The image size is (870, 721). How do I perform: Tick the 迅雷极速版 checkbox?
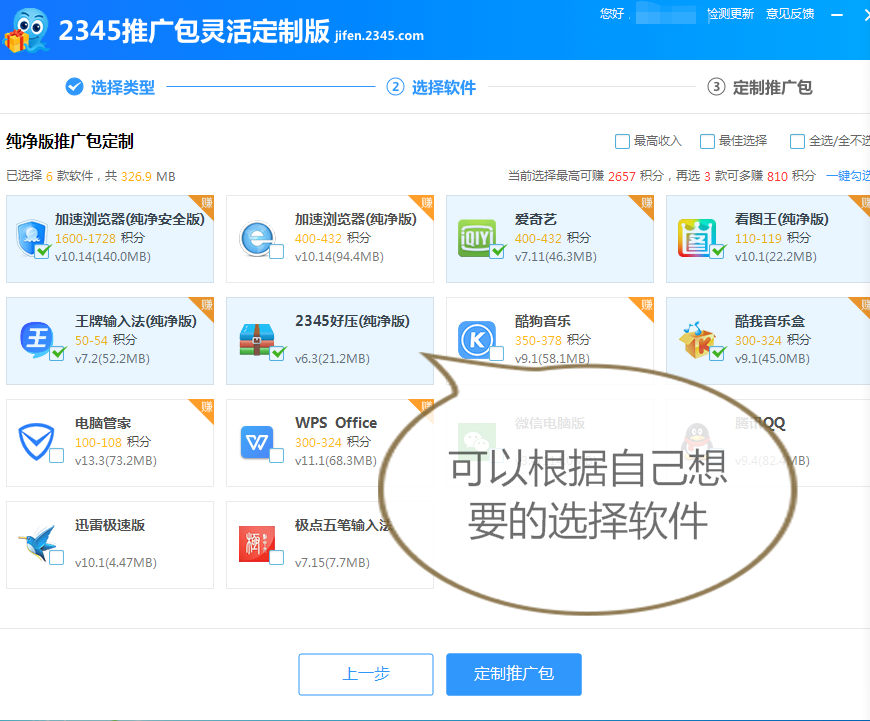(57, 557)
